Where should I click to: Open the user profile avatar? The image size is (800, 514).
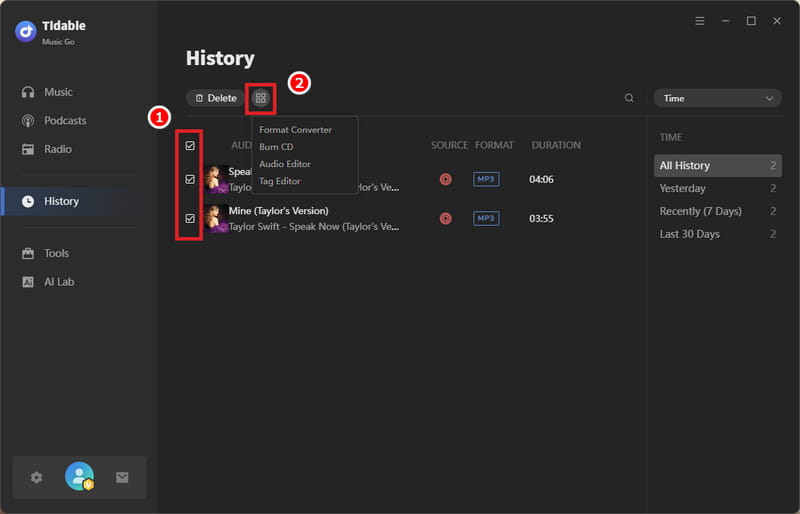pyautogui.click(x=80, y=476)
